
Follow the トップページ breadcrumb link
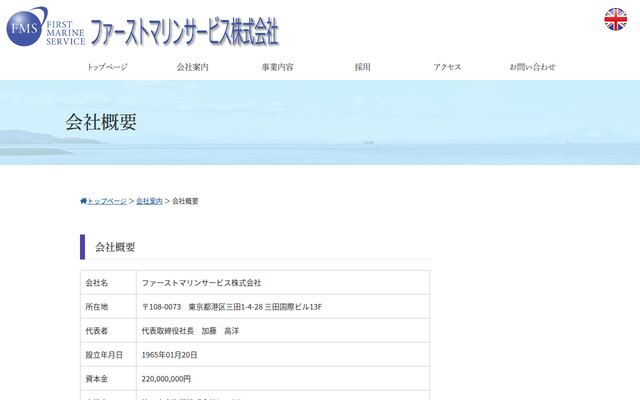(x=107, y=201)
